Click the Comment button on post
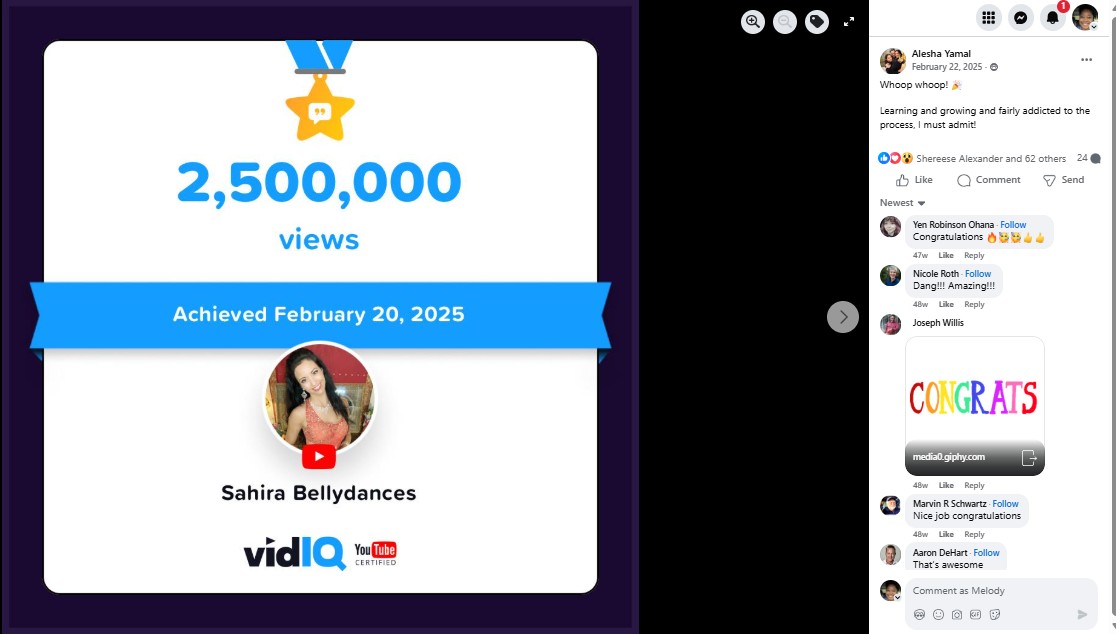The image size is (1116, 634). 989,180
